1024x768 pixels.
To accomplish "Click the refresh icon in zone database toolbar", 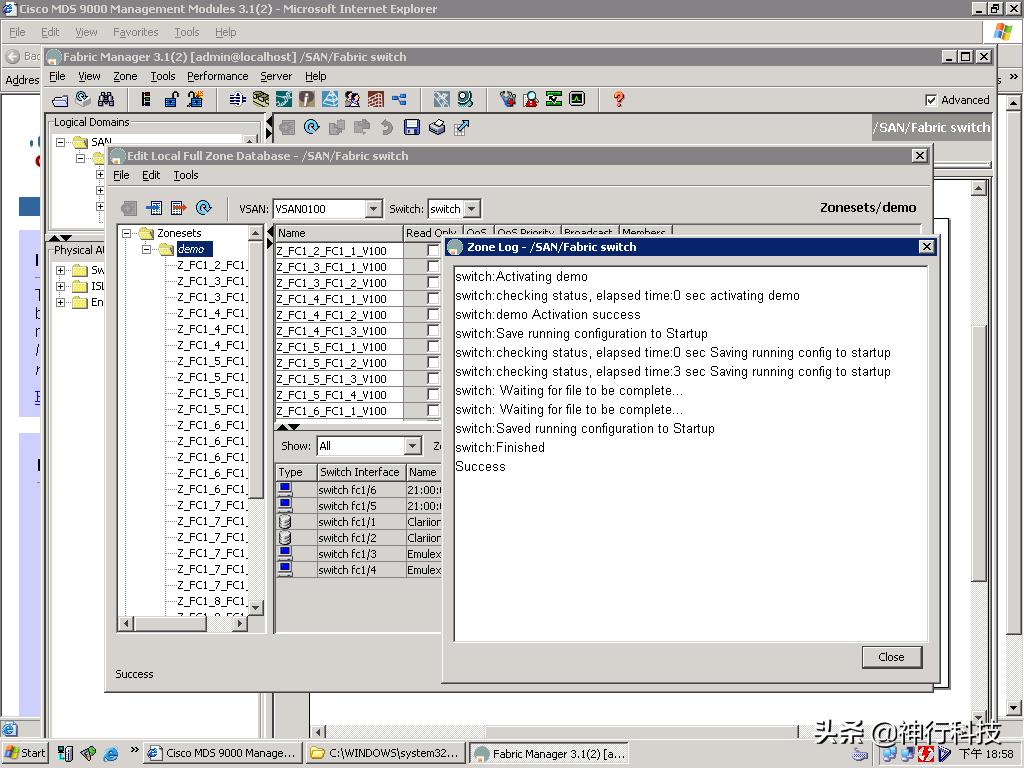I will pyautogui.click(x=204, y=208).
